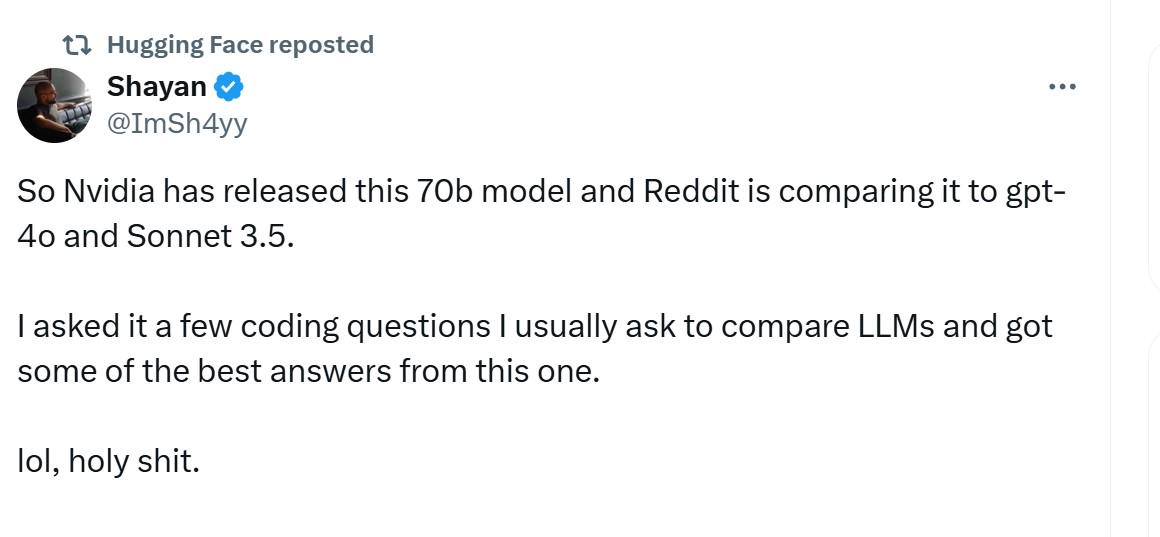Viewport: 1160px width, 537px height.
Task: Open the "Hugging Face reposted" link
Action: click(x=240, y=45)
